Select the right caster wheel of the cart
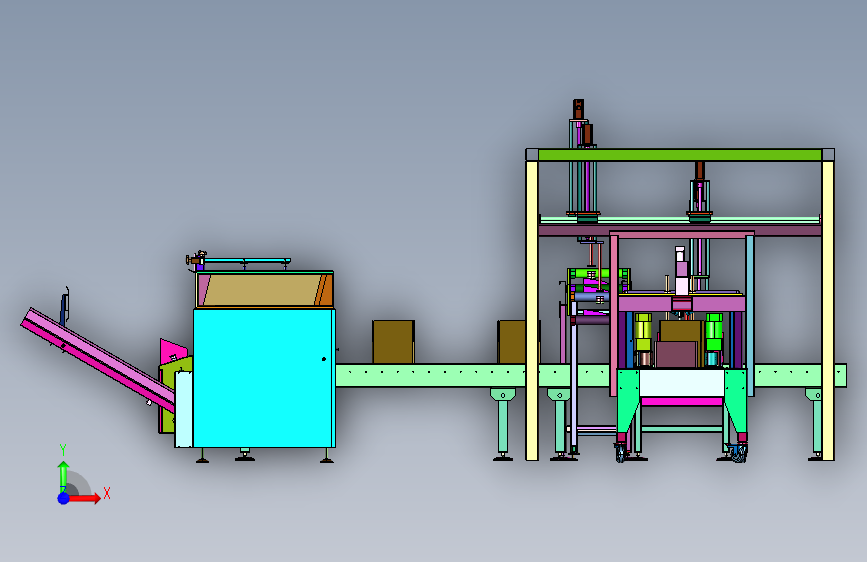 (739, 454)
